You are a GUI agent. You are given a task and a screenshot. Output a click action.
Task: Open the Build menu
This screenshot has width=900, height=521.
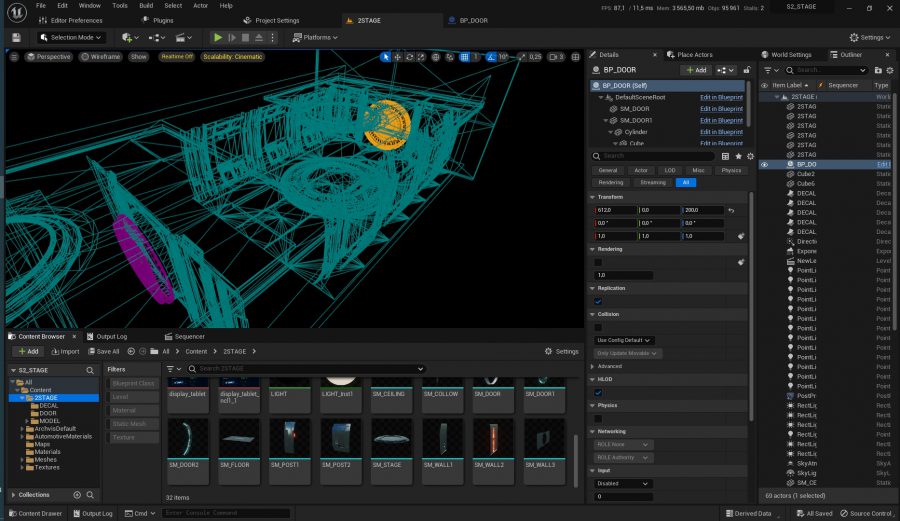[146, 6]
